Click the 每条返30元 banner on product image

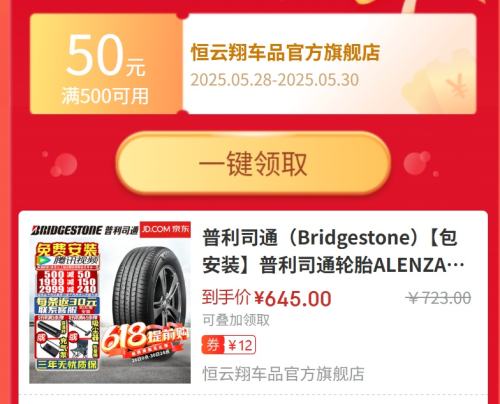(67, 305)
